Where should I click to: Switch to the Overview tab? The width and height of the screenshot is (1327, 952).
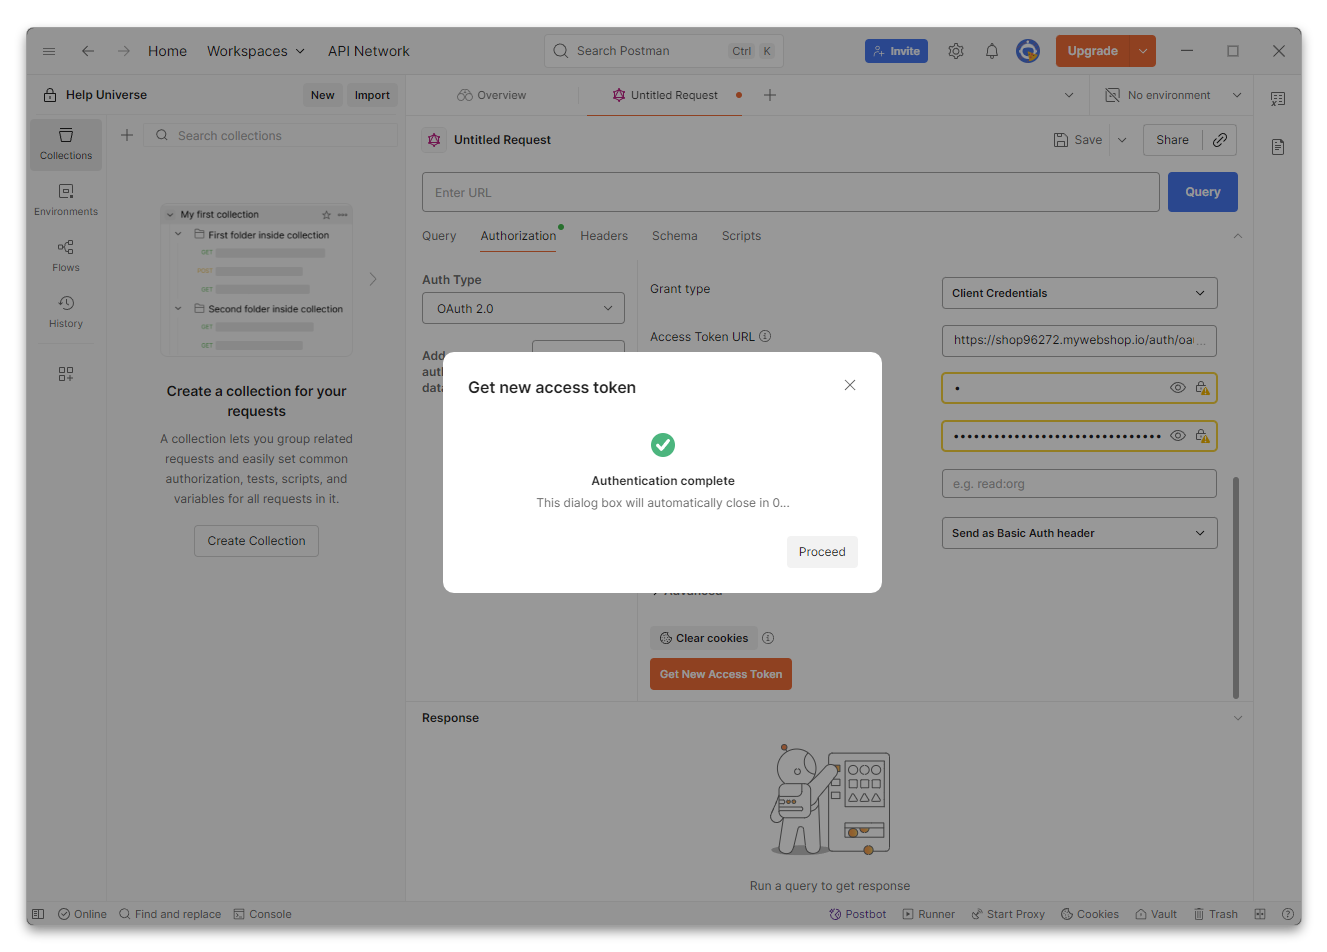click(x=491, y=95)
